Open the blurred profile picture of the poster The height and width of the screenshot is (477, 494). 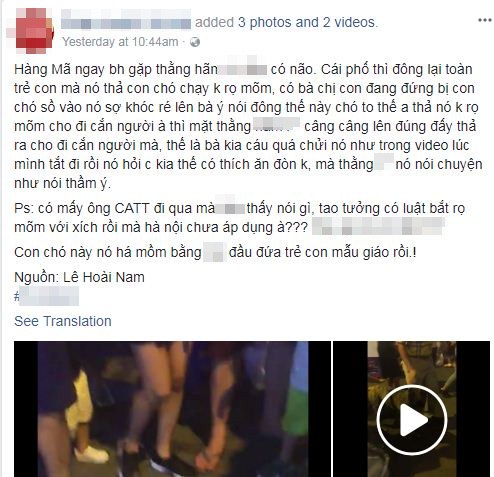click(x=30, y=31)
